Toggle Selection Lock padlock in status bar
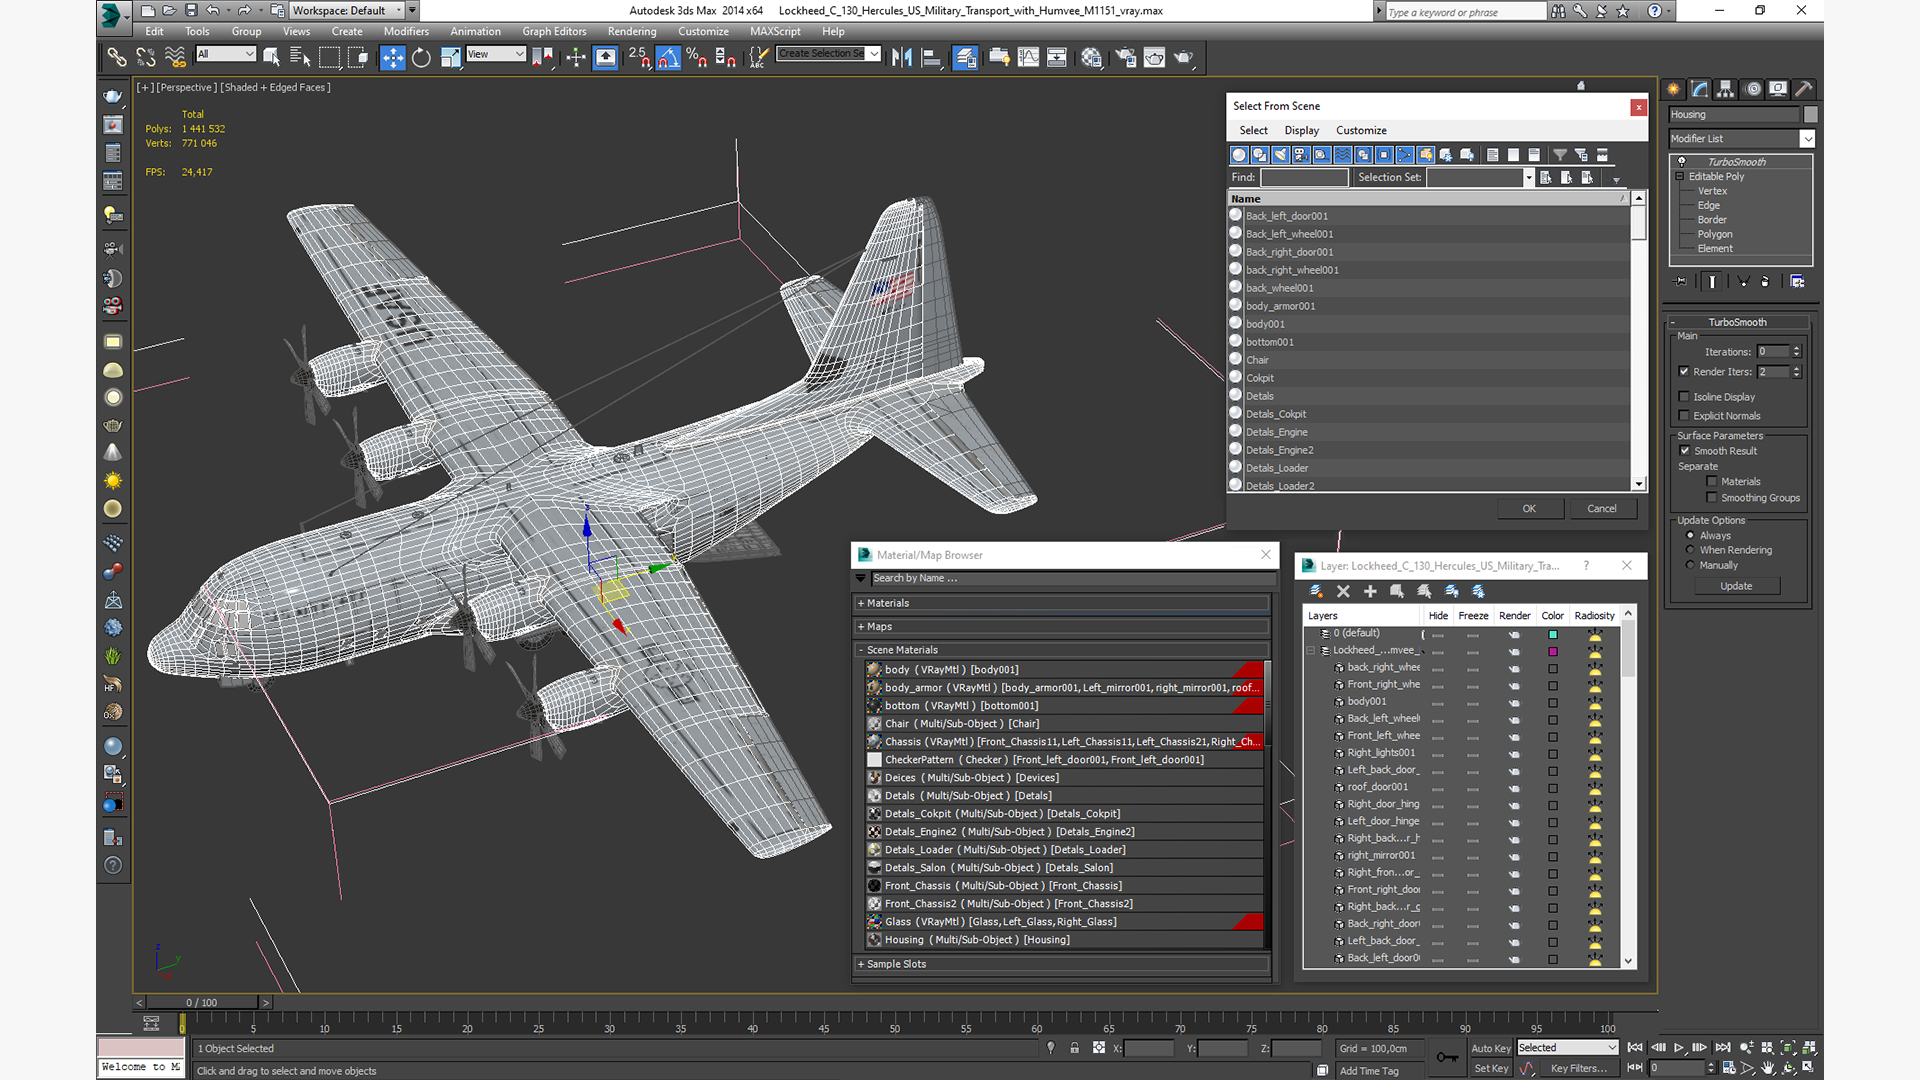 click(x=1074, y=1048)
